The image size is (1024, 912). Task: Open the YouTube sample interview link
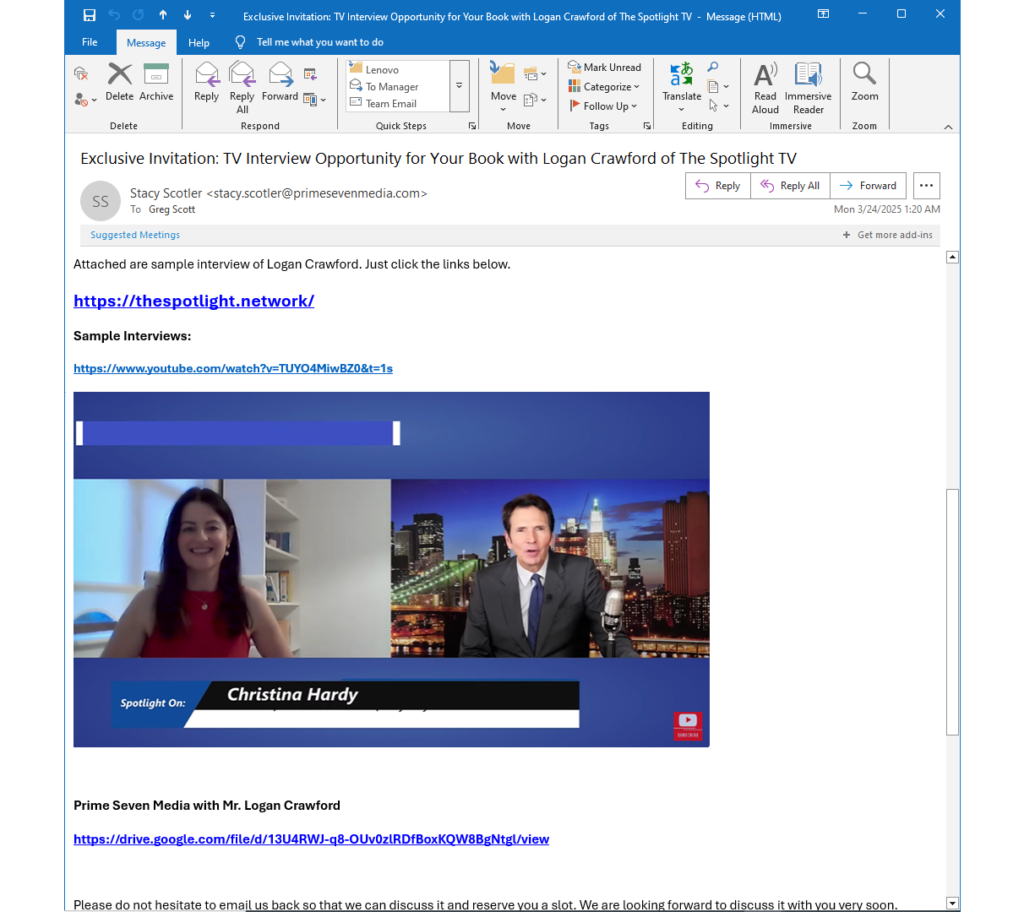tap(233, 368)
